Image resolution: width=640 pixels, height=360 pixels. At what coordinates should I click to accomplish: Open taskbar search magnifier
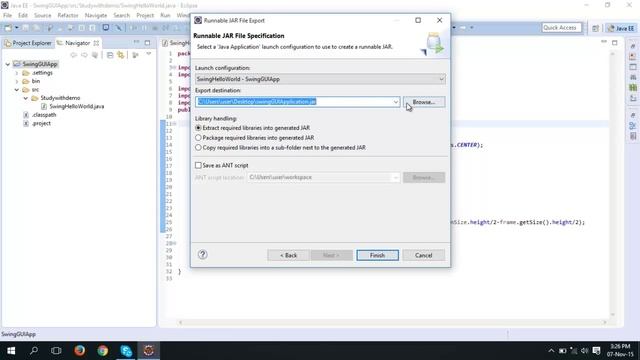point(34,351)
